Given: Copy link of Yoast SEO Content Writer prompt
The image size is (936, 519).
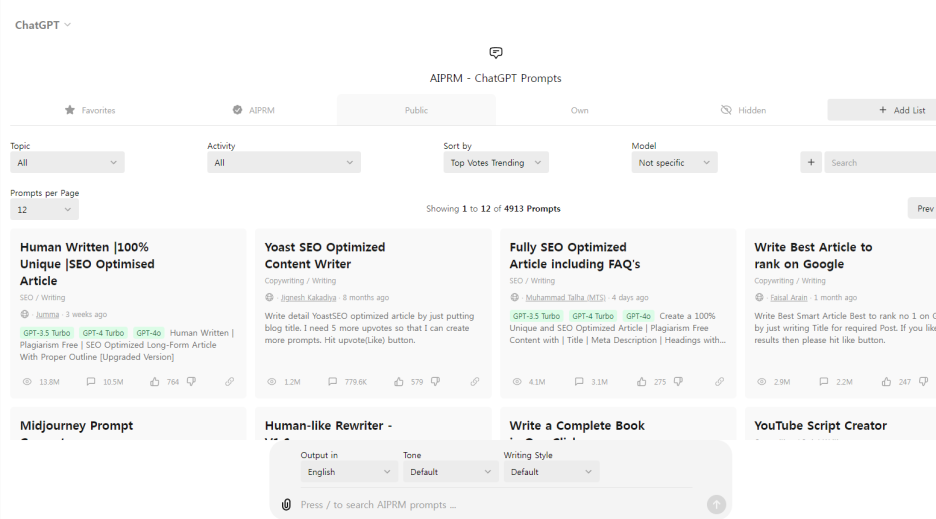Looking at the screenshot, I should click(475, 382).
